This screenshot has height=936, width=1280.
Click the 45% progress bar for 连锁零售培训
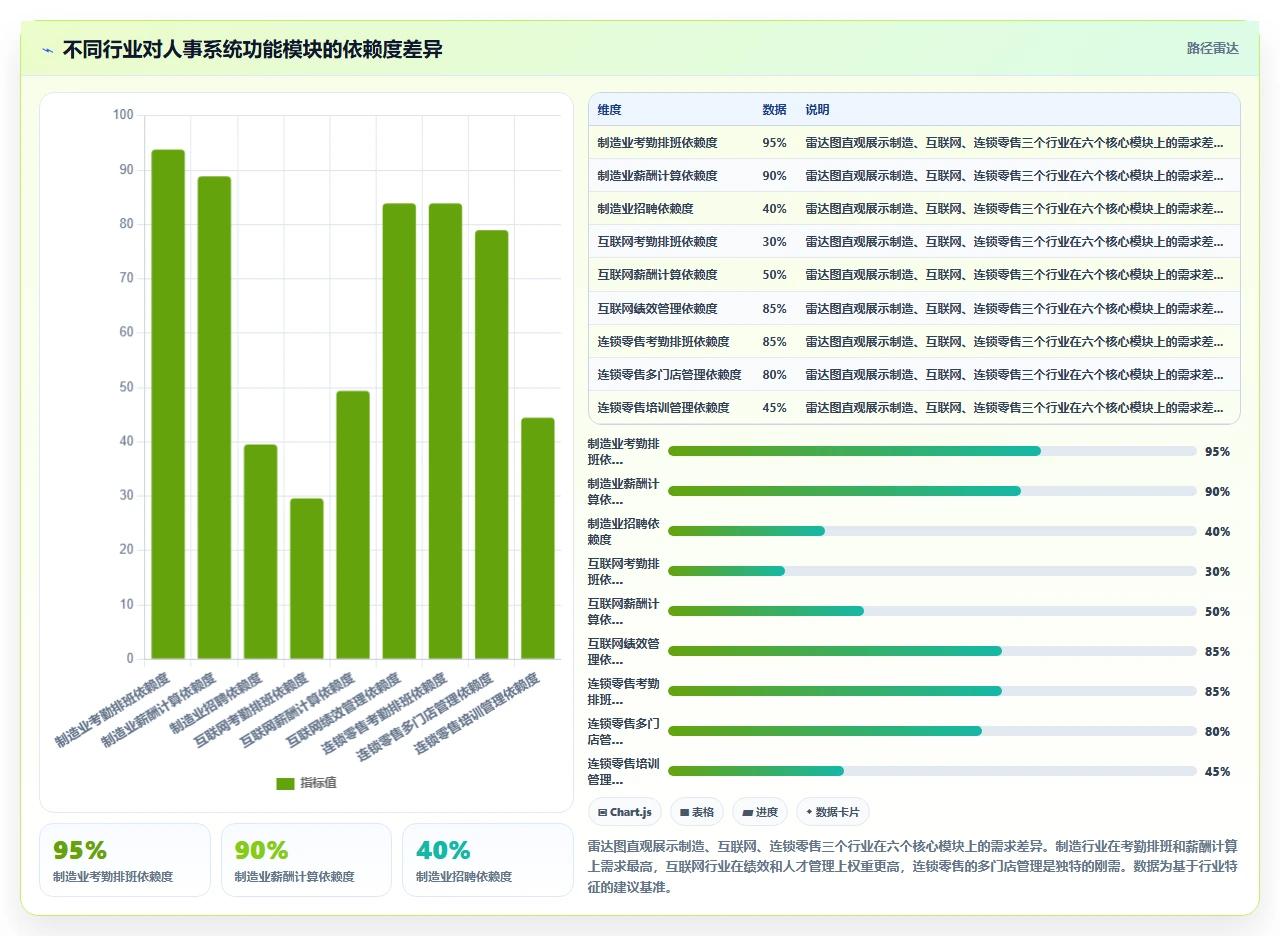point(932,771)
